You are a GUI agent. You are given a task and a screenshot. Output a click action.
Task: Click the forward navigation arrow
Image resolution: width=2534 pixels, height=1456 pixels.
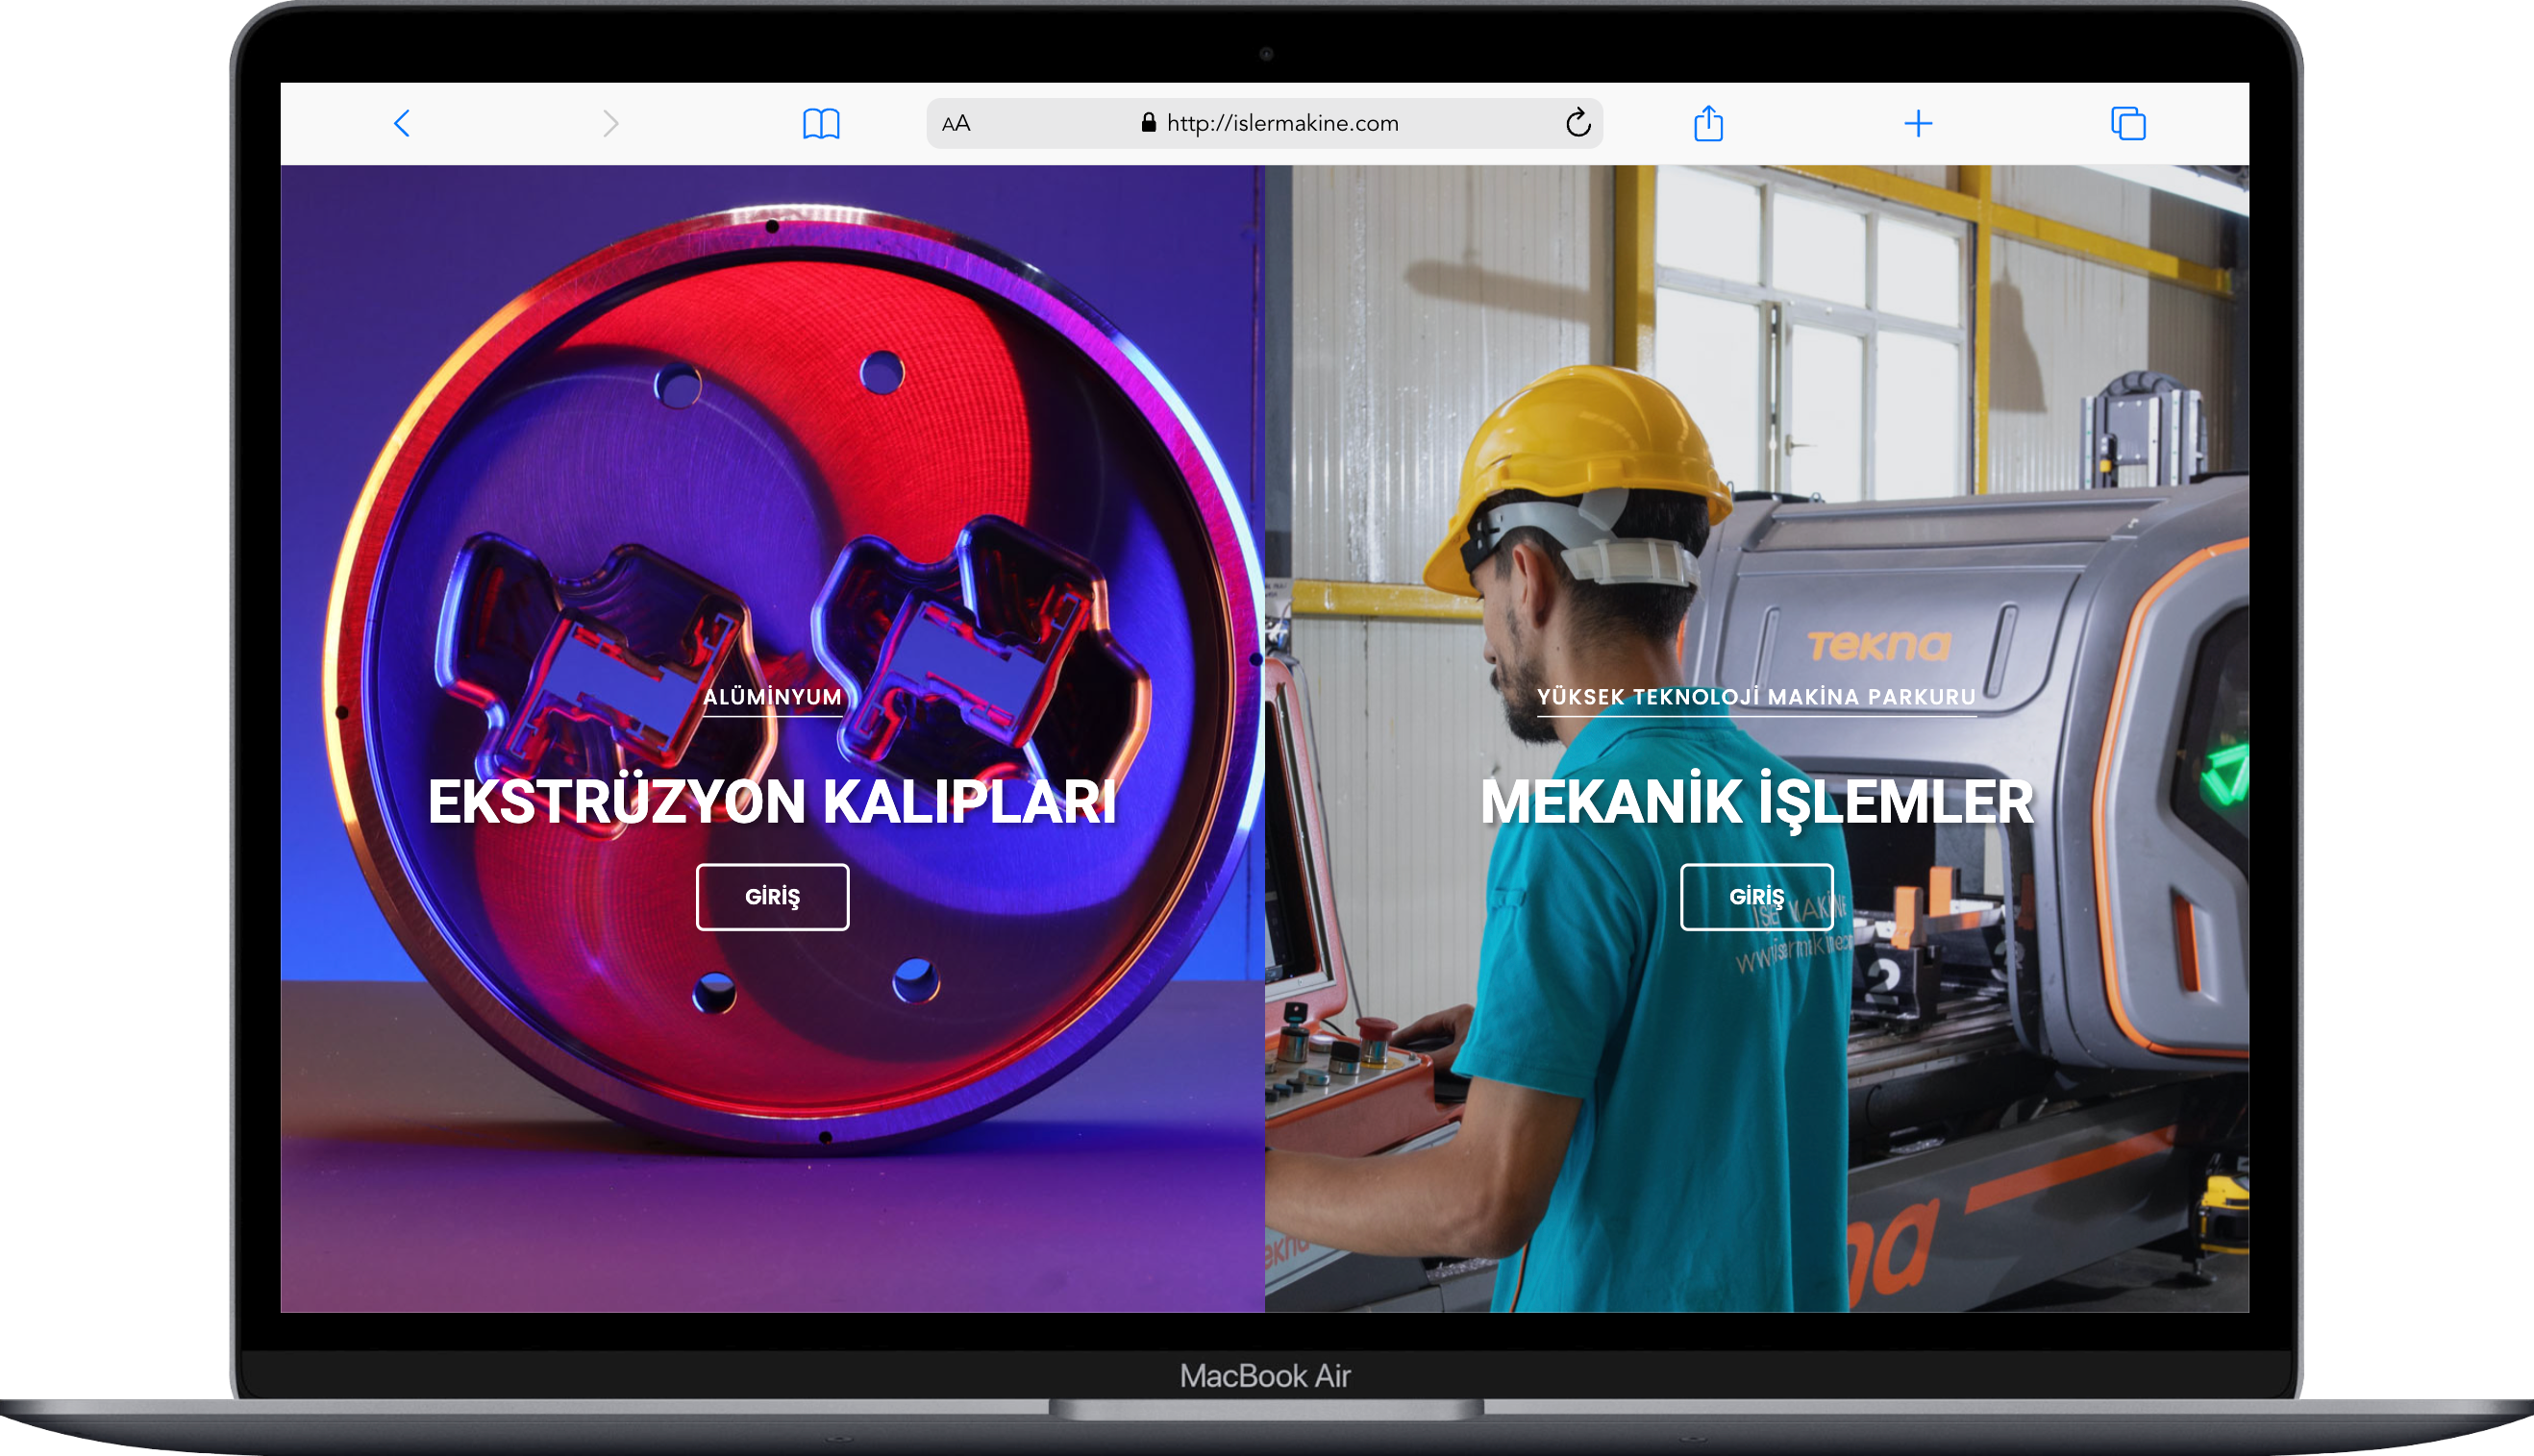[x=610, y=124]
